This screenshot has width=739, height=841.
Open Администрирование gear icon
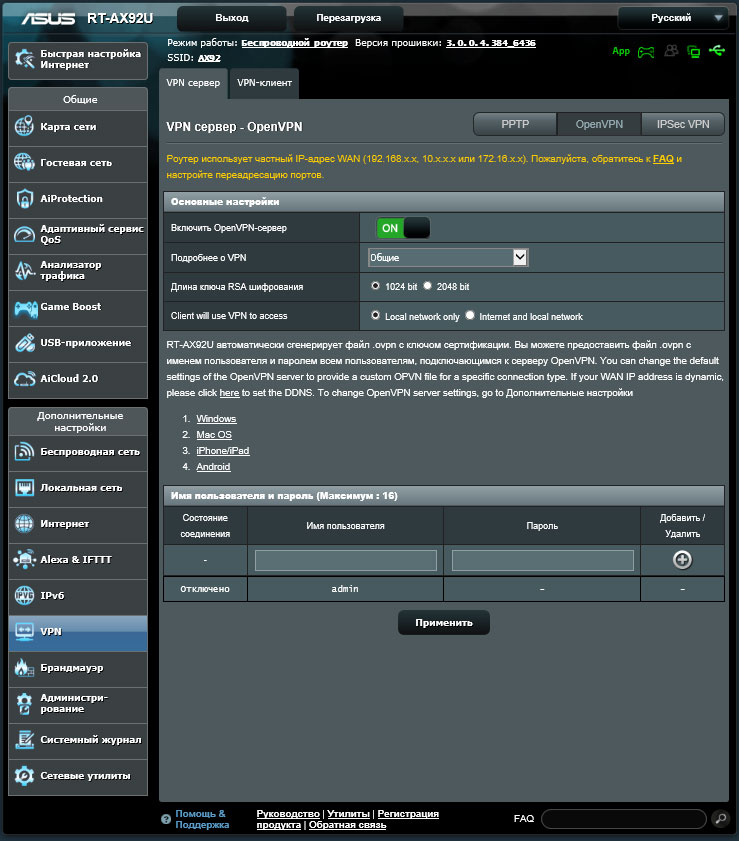(24, 704)
